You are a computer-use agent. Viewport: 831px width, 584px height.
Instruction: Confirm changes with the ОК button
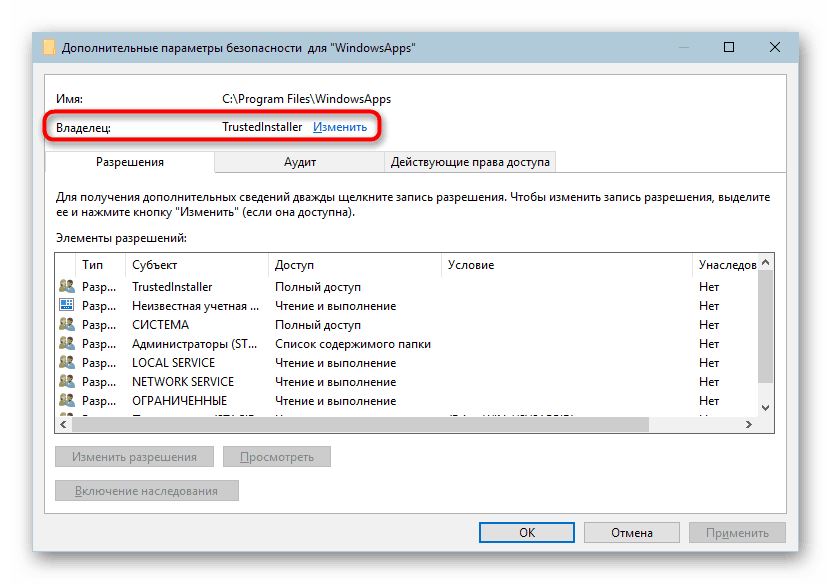[526, 532]
